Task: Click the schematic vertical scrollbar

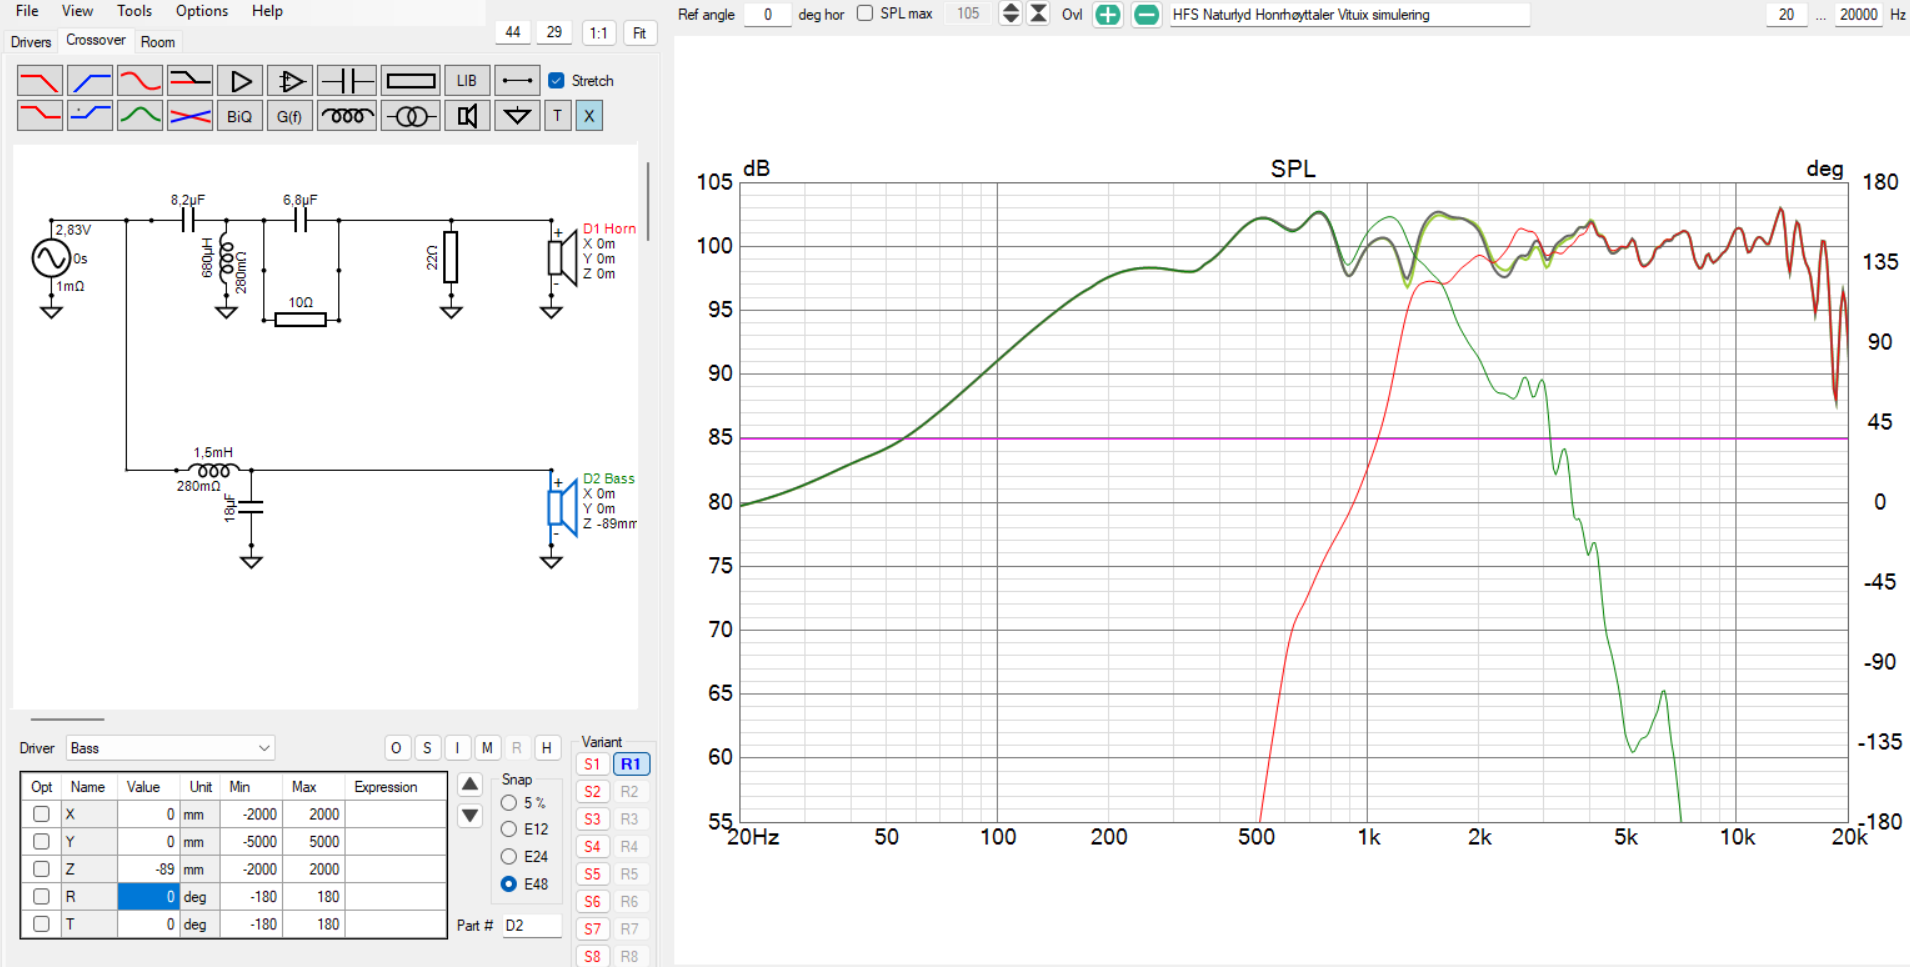Action: click(x=648, y=201)
